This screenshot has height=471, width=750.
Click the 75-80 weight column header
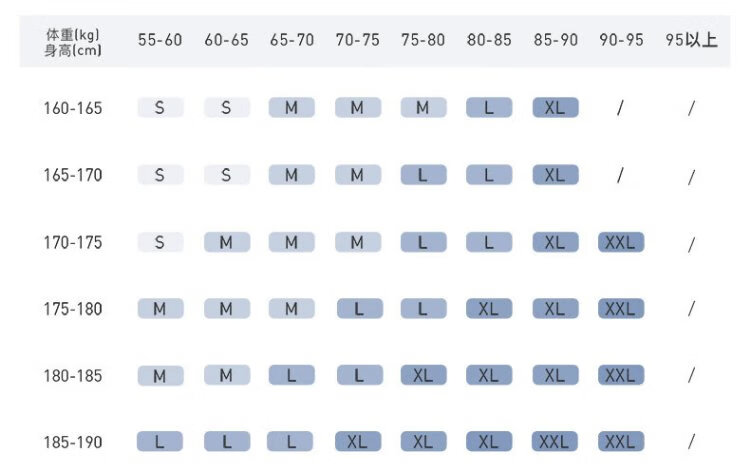click(x=423, y=41)
